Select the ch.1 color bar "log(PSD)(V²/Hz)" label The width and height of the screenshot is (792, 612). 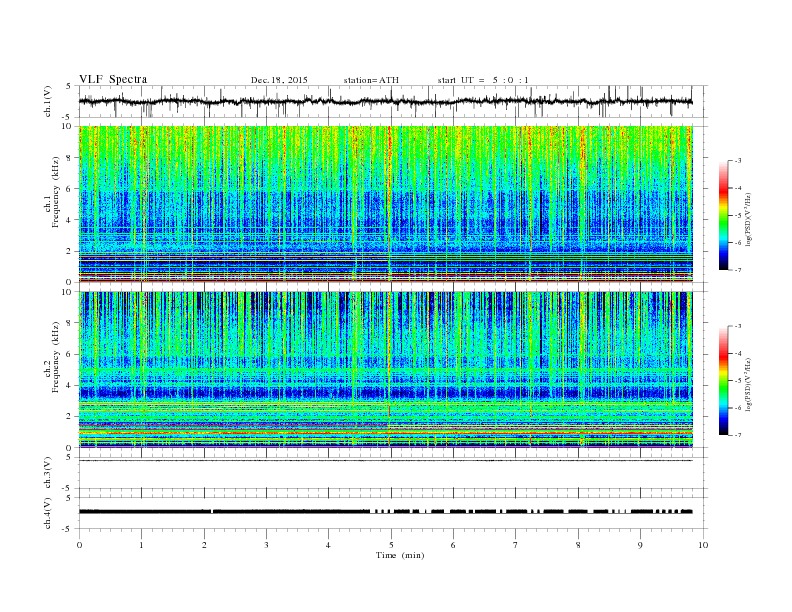pyautogui.click(x=748, y=219)
